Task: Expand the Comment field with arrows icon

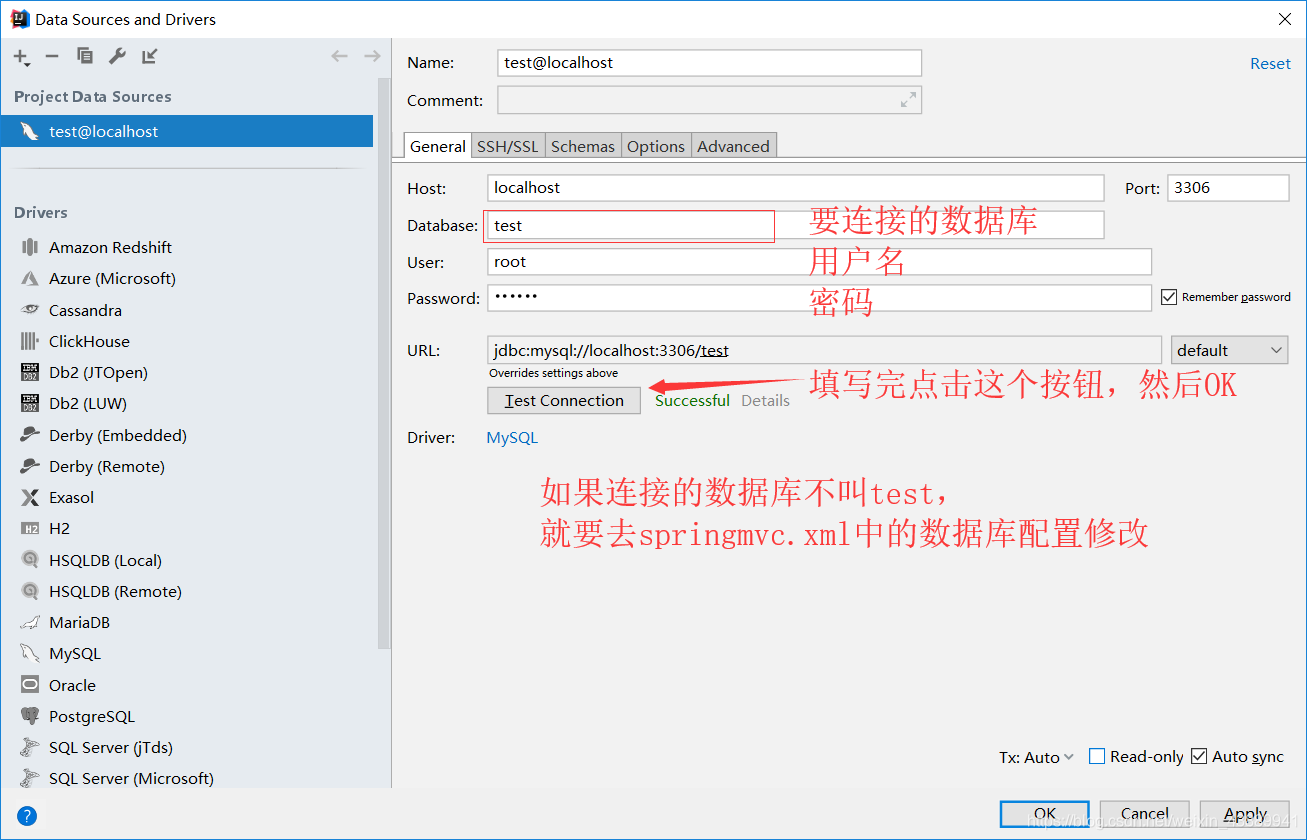Action: click(x=908, y=100)
